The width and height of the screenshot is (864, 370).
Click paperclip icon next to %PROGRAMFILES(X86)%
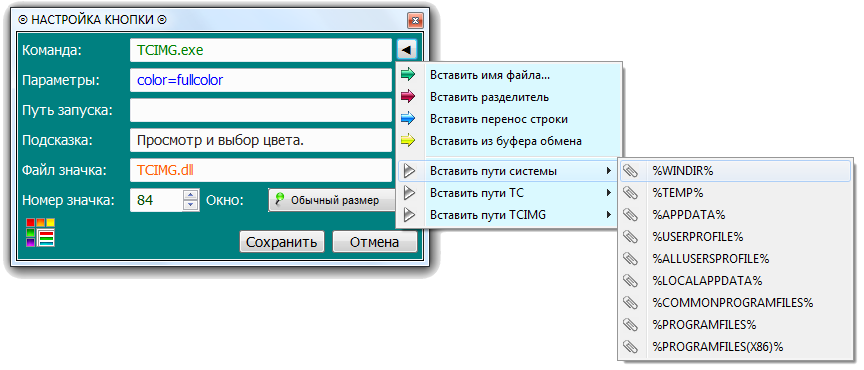(630, 347)
